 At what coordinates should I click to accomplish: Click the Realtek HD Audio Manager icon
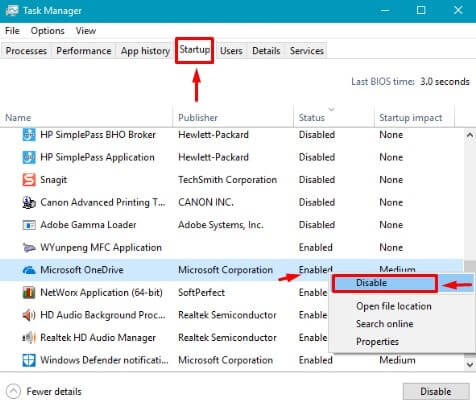click(29, 338)
